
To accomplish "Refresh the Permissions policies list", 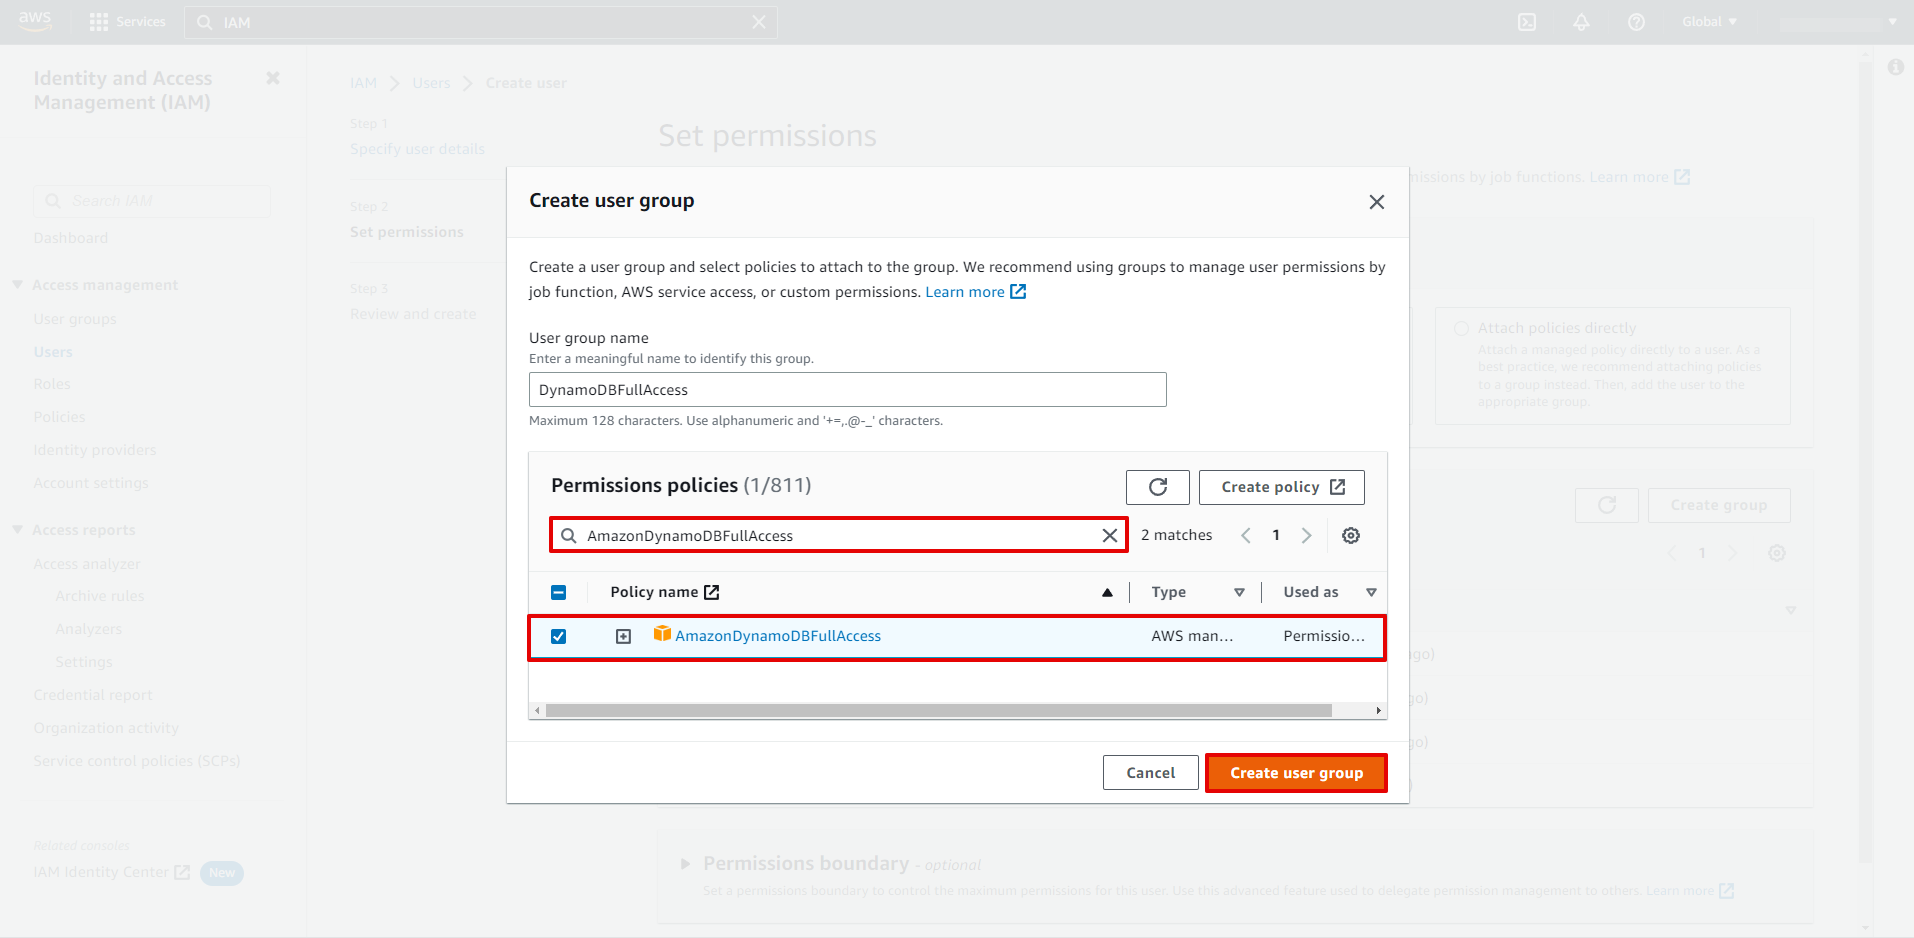I will pos(1158,487).
